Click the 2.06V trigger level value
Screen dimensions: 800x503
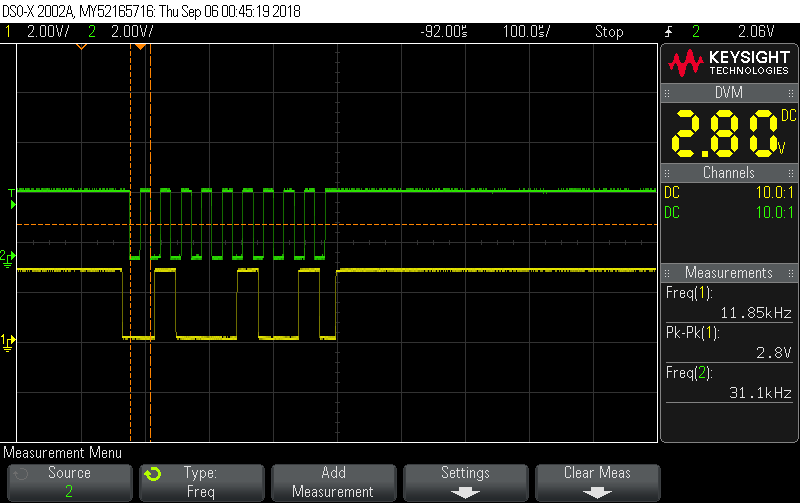756,32
